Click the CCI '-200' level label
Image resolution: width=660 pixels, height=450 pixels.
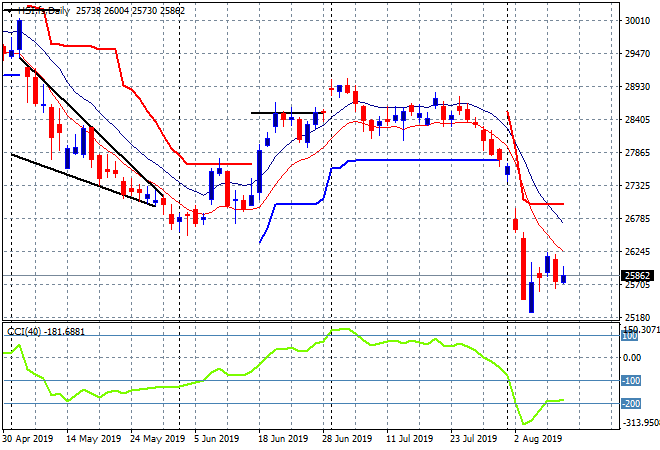(631, 403)
